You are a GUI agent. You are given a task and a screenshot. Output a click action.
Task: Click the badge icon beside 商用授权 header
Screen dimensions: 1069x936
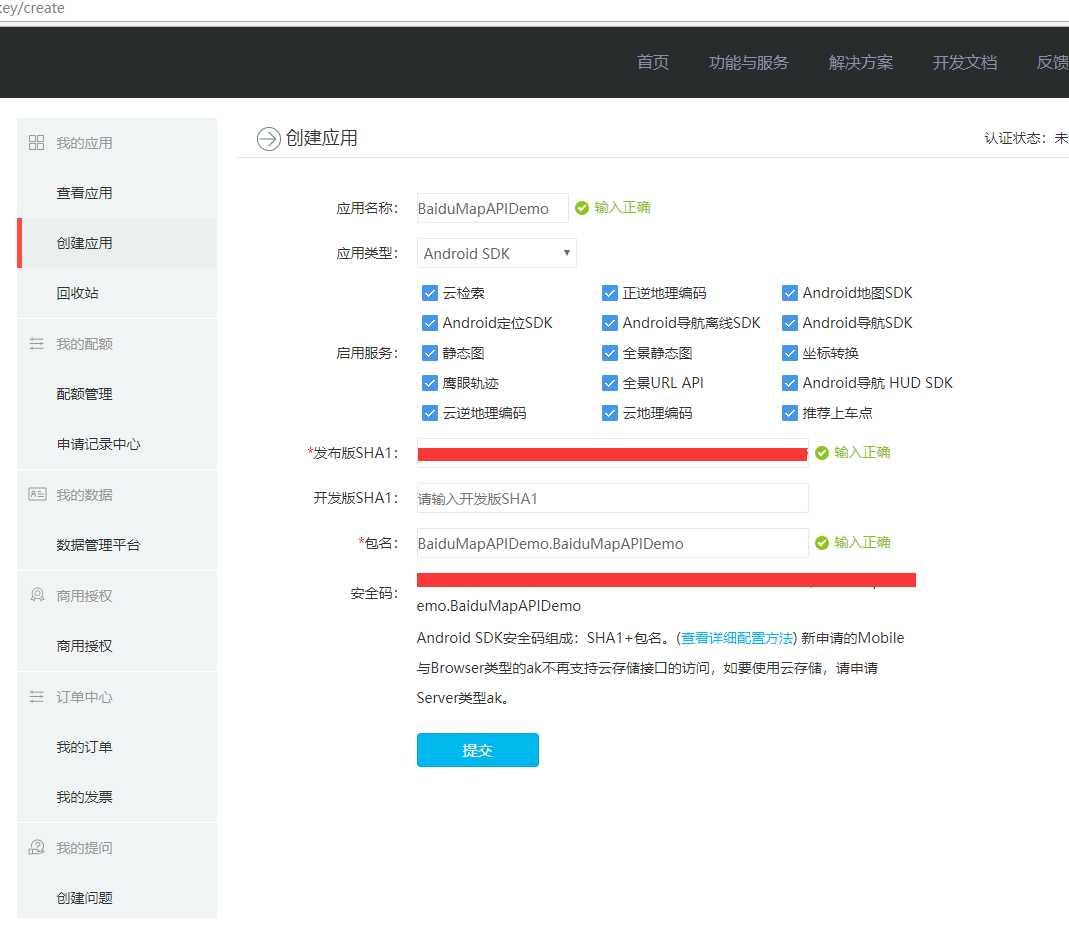(x=37, y=595)
